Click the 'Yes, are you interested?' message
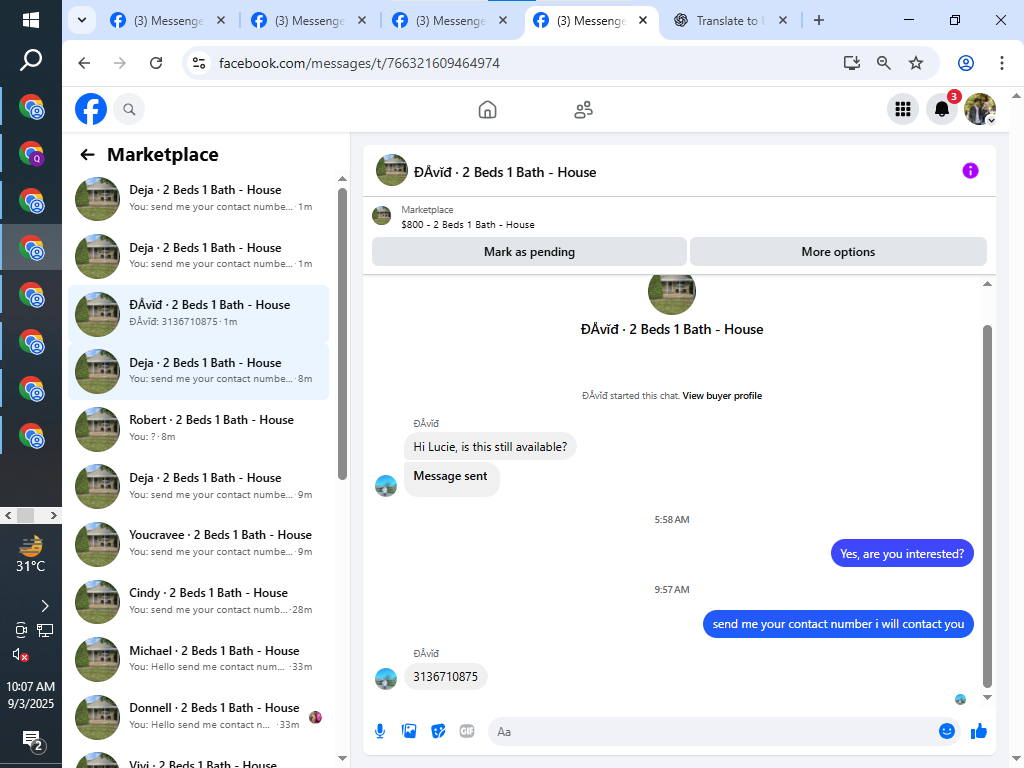The height and width of the screenshot is (768, 1024). (902, 554)
